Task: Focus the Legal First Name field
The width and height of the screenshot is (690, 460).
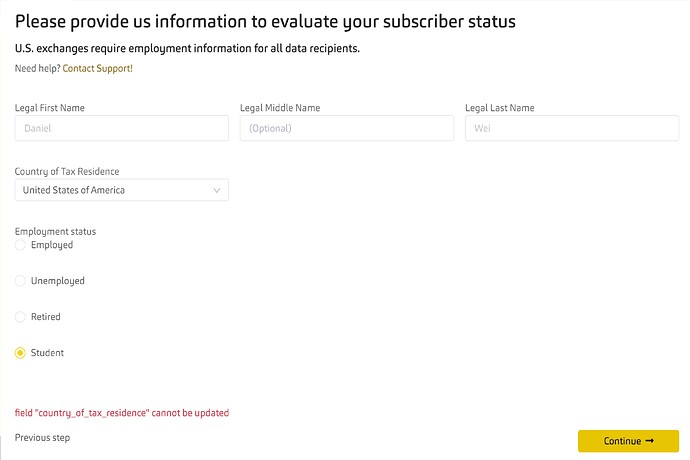Action: pos(121,128)
